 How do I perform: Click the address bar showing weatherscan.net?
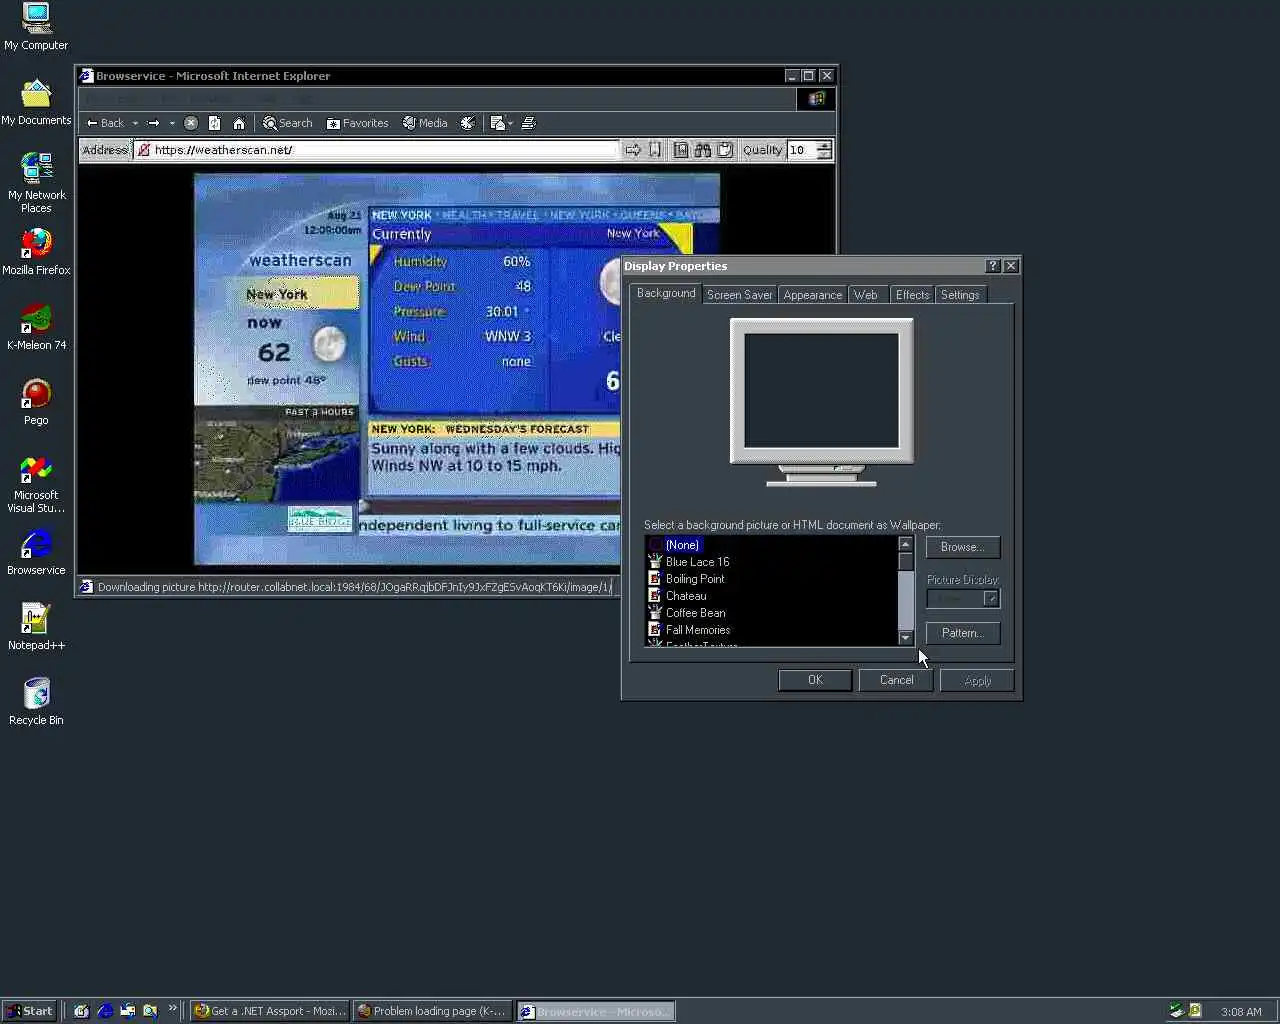click(x=377, y=150)
